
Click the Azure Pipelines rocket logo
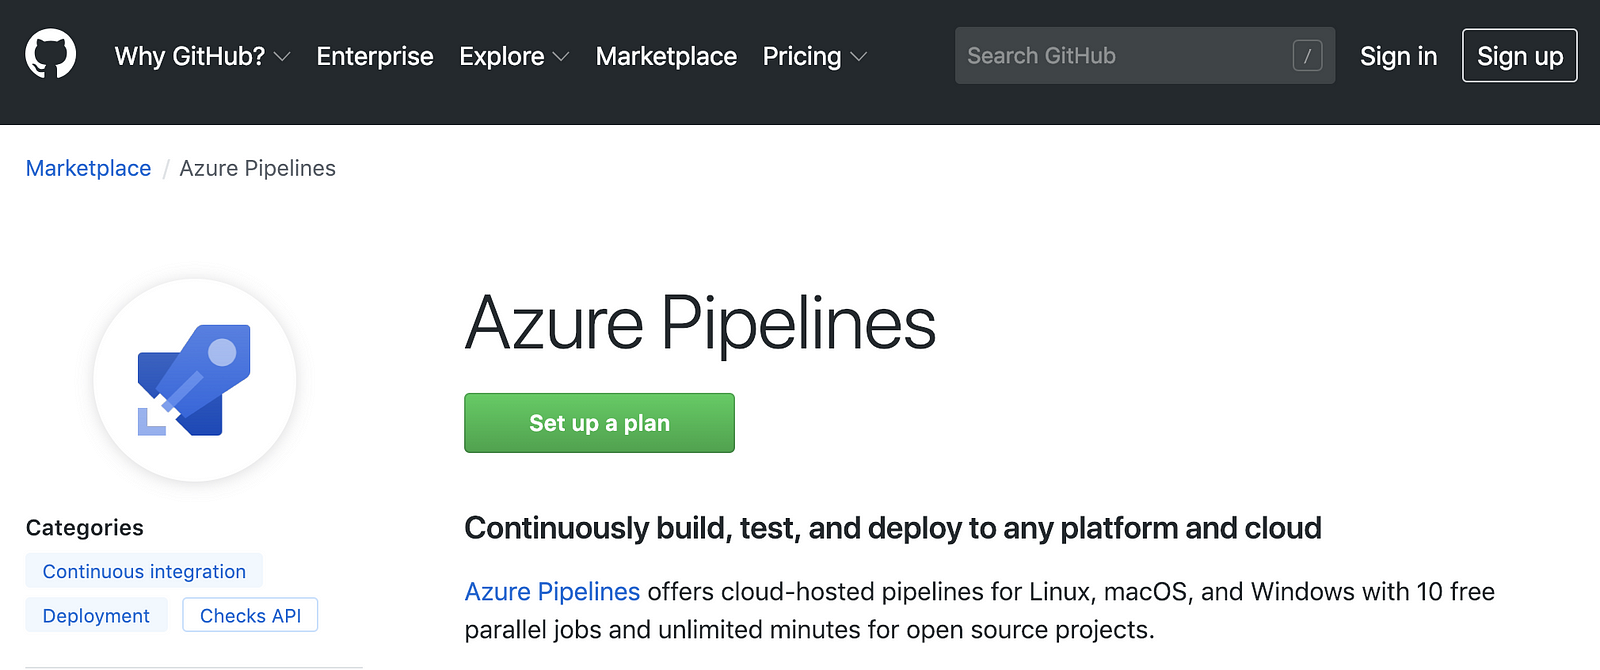click(194, 380)
